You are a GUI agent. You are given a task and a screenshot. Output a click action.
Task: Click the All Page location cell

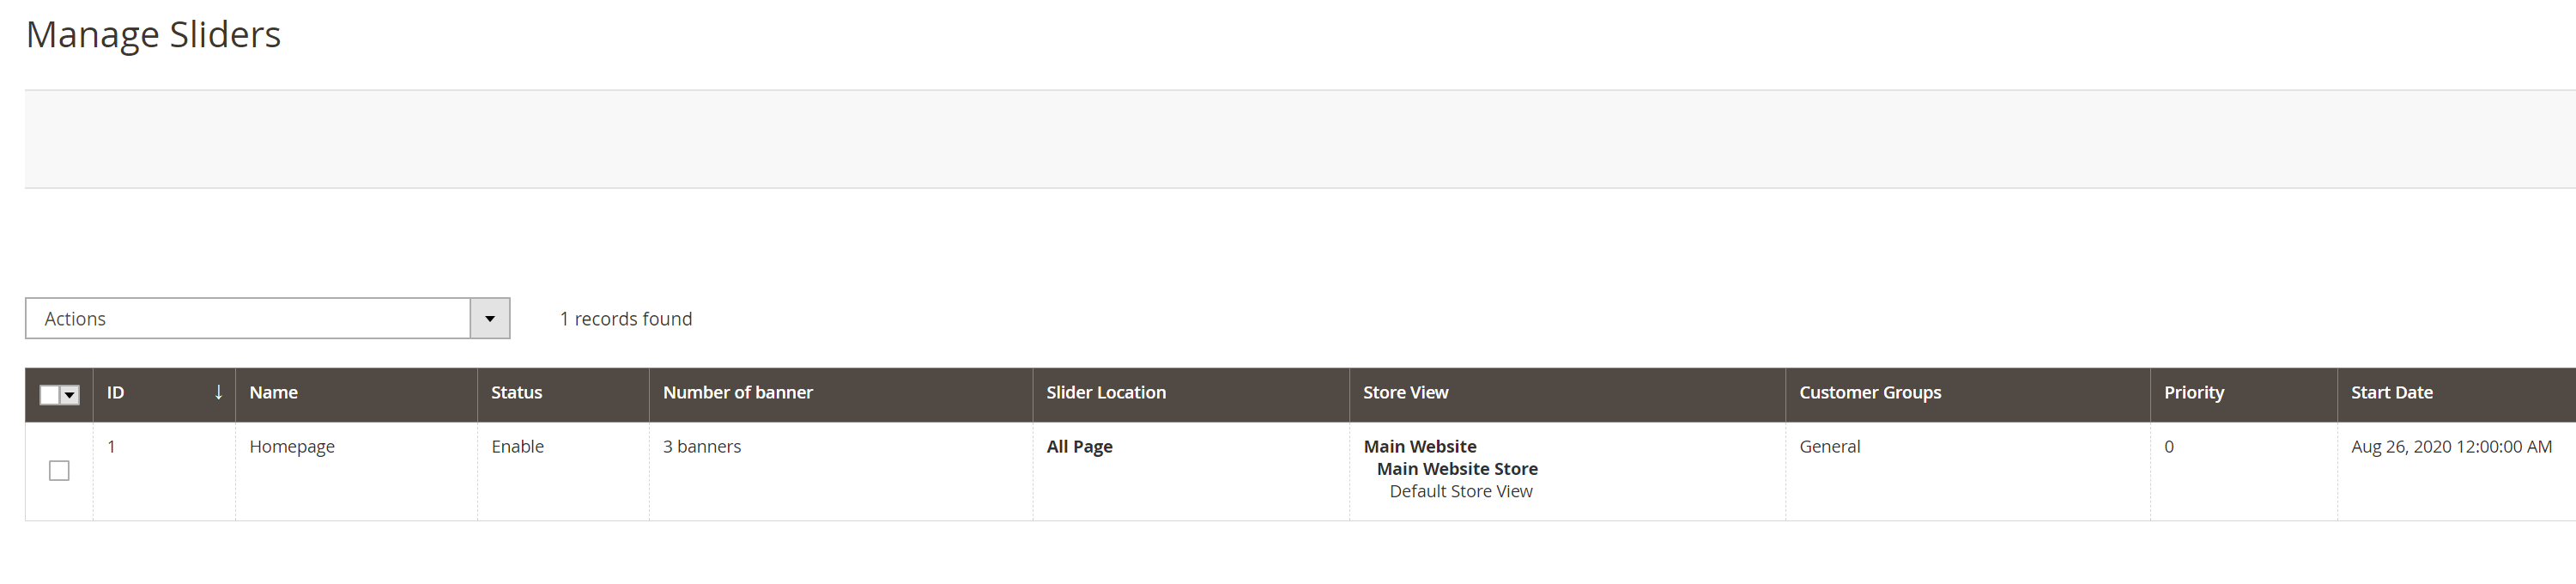click(x=1191, y=471)
